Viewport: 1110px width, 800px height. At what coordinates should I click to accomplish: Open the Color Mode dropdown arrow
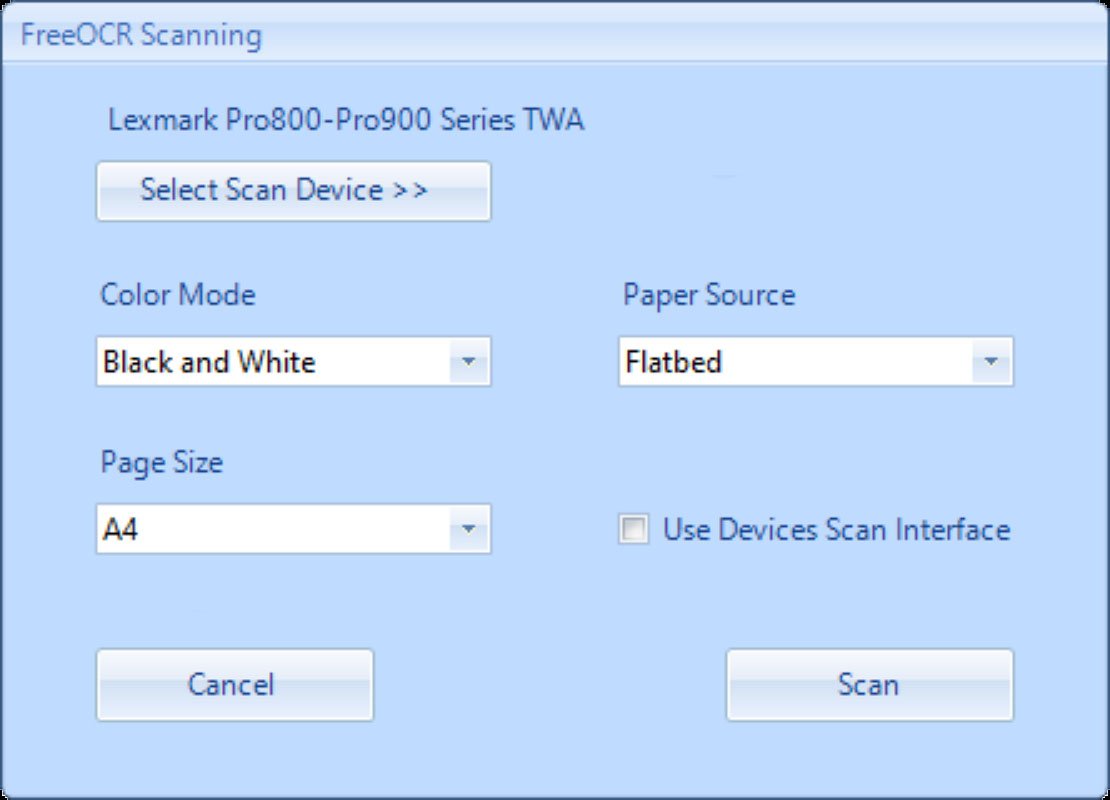click(470, 362)
